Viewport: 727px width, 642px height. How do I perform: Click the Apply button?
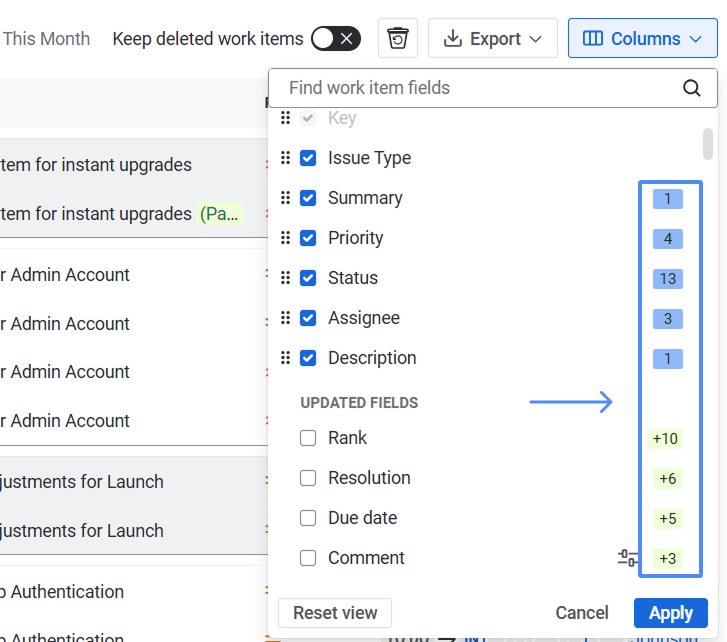pyautogui.click(x=670, y=613)
